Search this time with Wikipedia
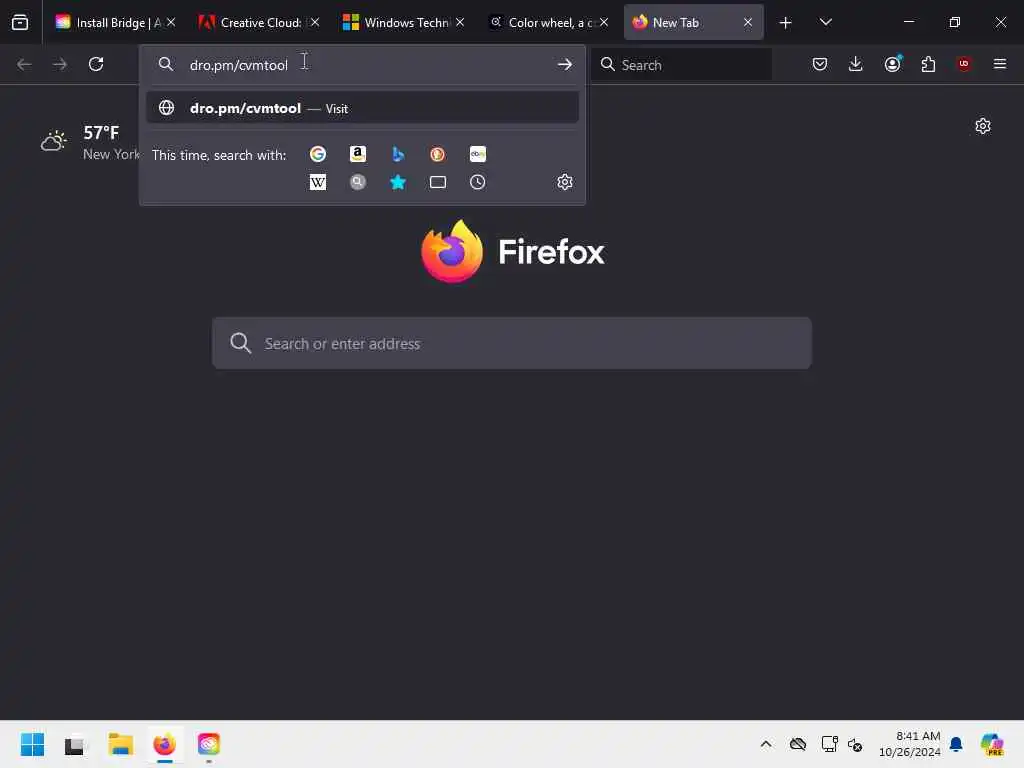Image resolution: width=1024 pixels, height=768 pixels. pyautogui.click(x=318, y=182)
